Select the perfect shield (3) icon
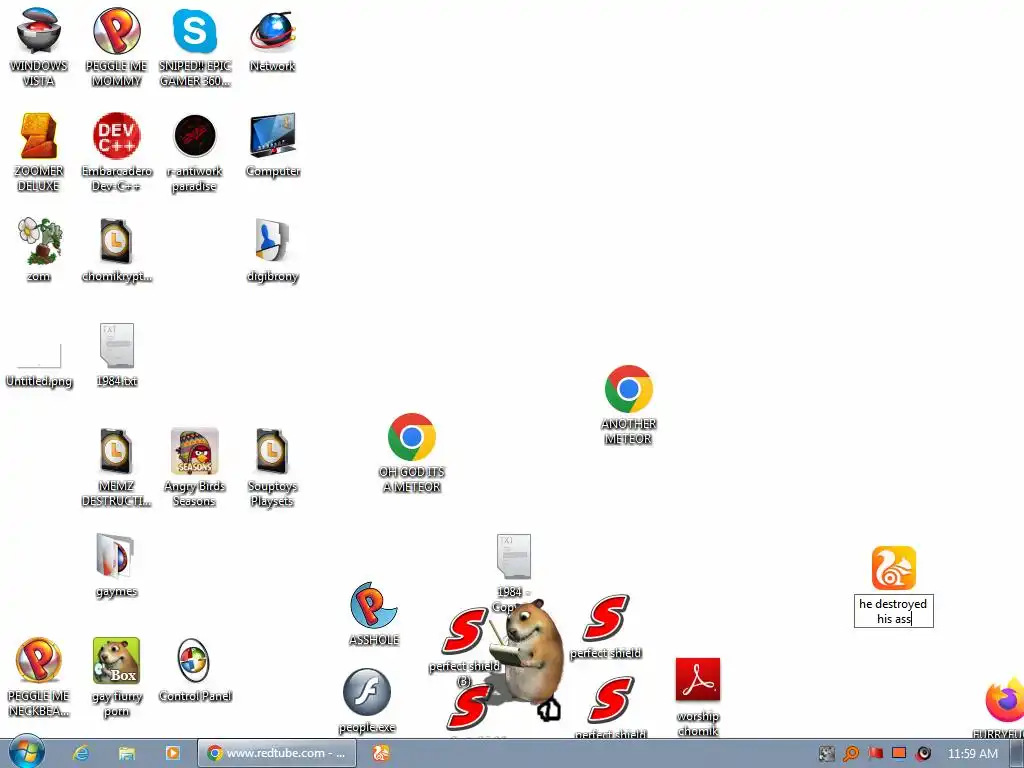This screenshot has width=1024, height=768. pyautogui.click(x=464, y=632)
